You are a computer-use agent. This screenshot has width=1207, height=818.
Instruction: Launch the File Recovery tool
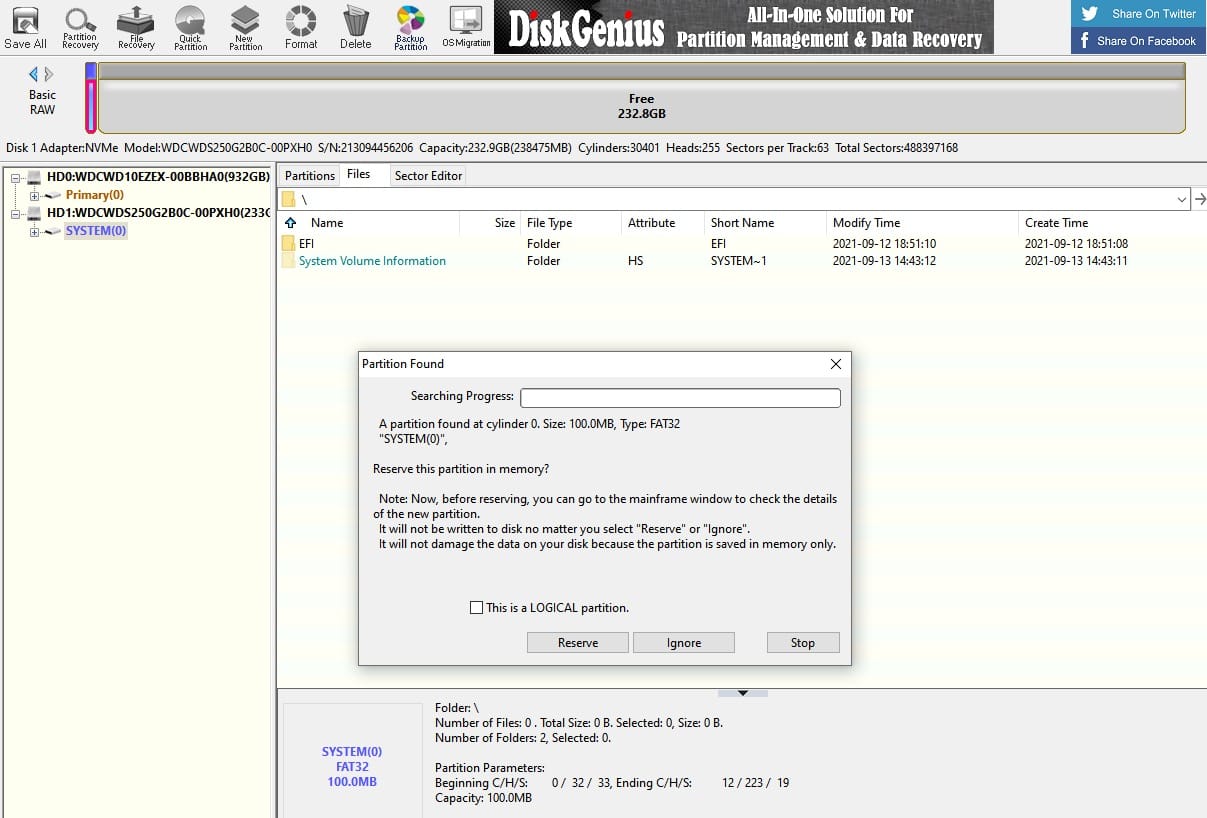[x=136, y=27]
